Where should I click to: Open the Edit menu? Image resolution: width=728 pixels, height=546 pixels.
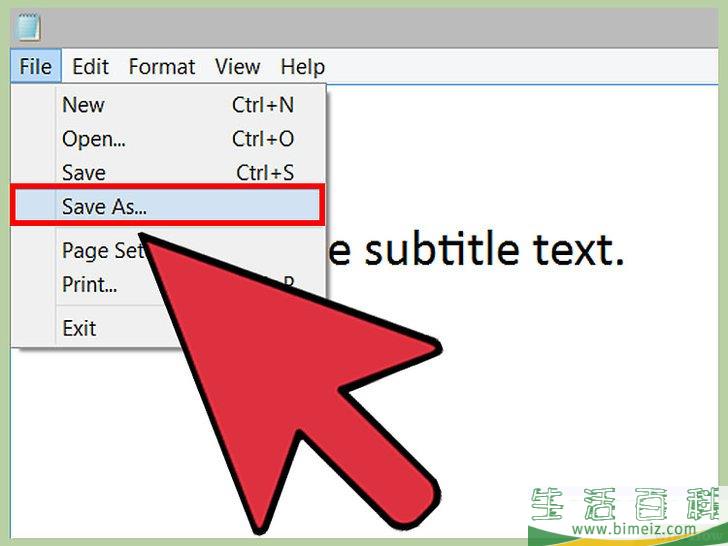(x=91, y=66)
